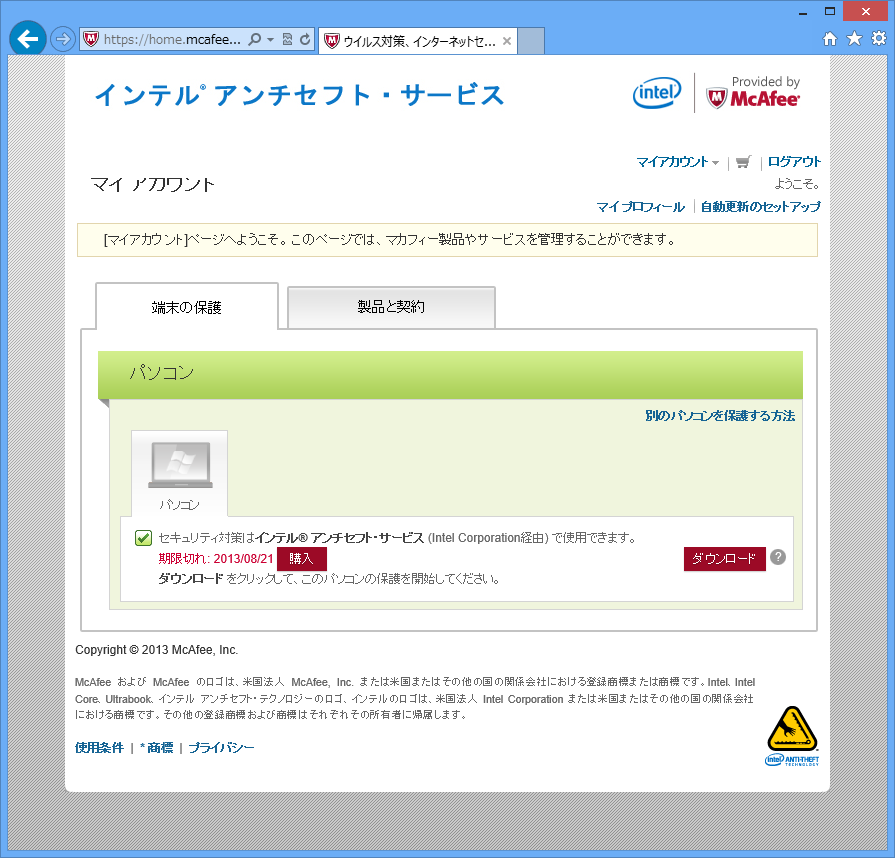This screenshot has height=858, width=895.
Task: Click the Intel Anti-Theft warning logo
Action: [x=792, y=736]
